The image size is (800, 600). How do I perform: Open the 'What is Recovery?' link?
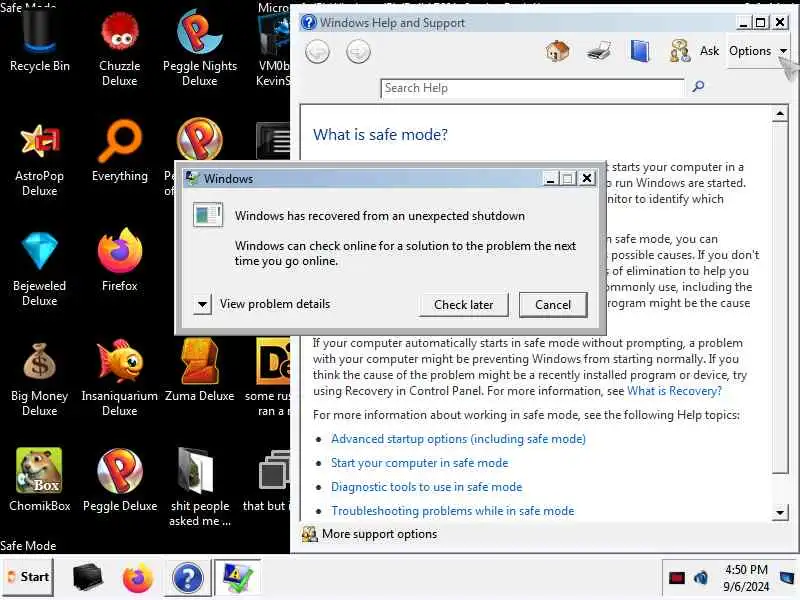coord(674,391)
